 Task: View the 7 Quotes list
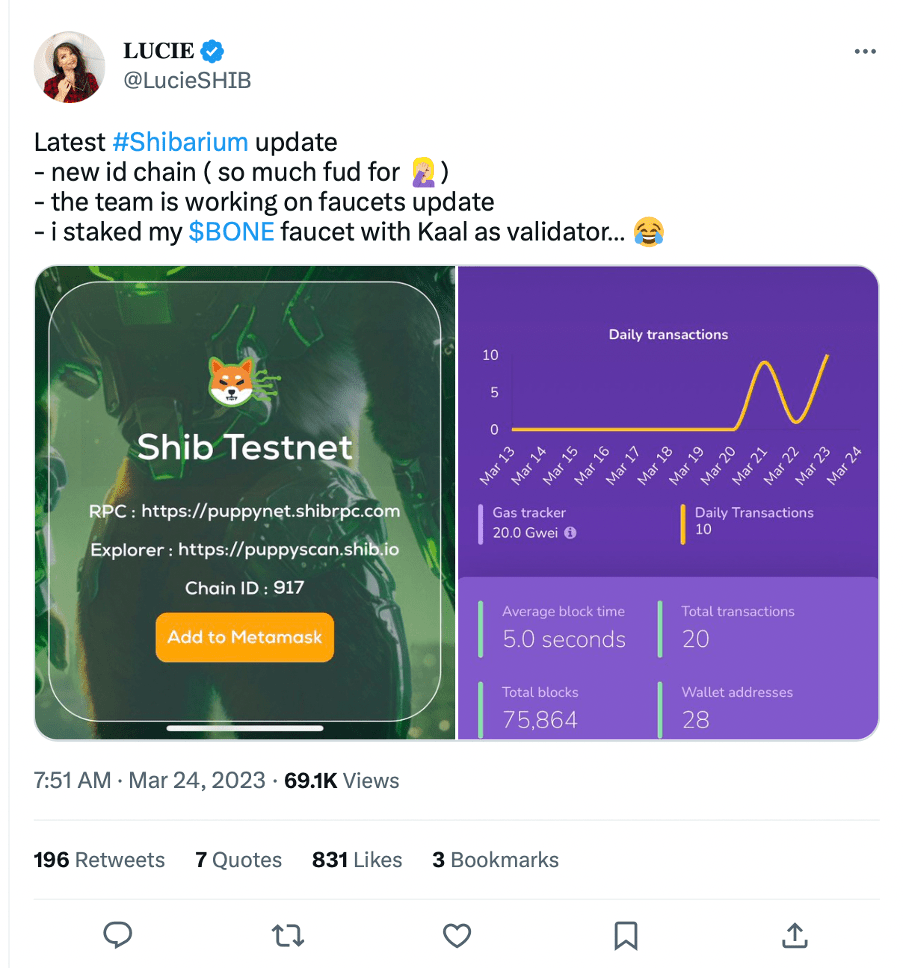point(238,860)
